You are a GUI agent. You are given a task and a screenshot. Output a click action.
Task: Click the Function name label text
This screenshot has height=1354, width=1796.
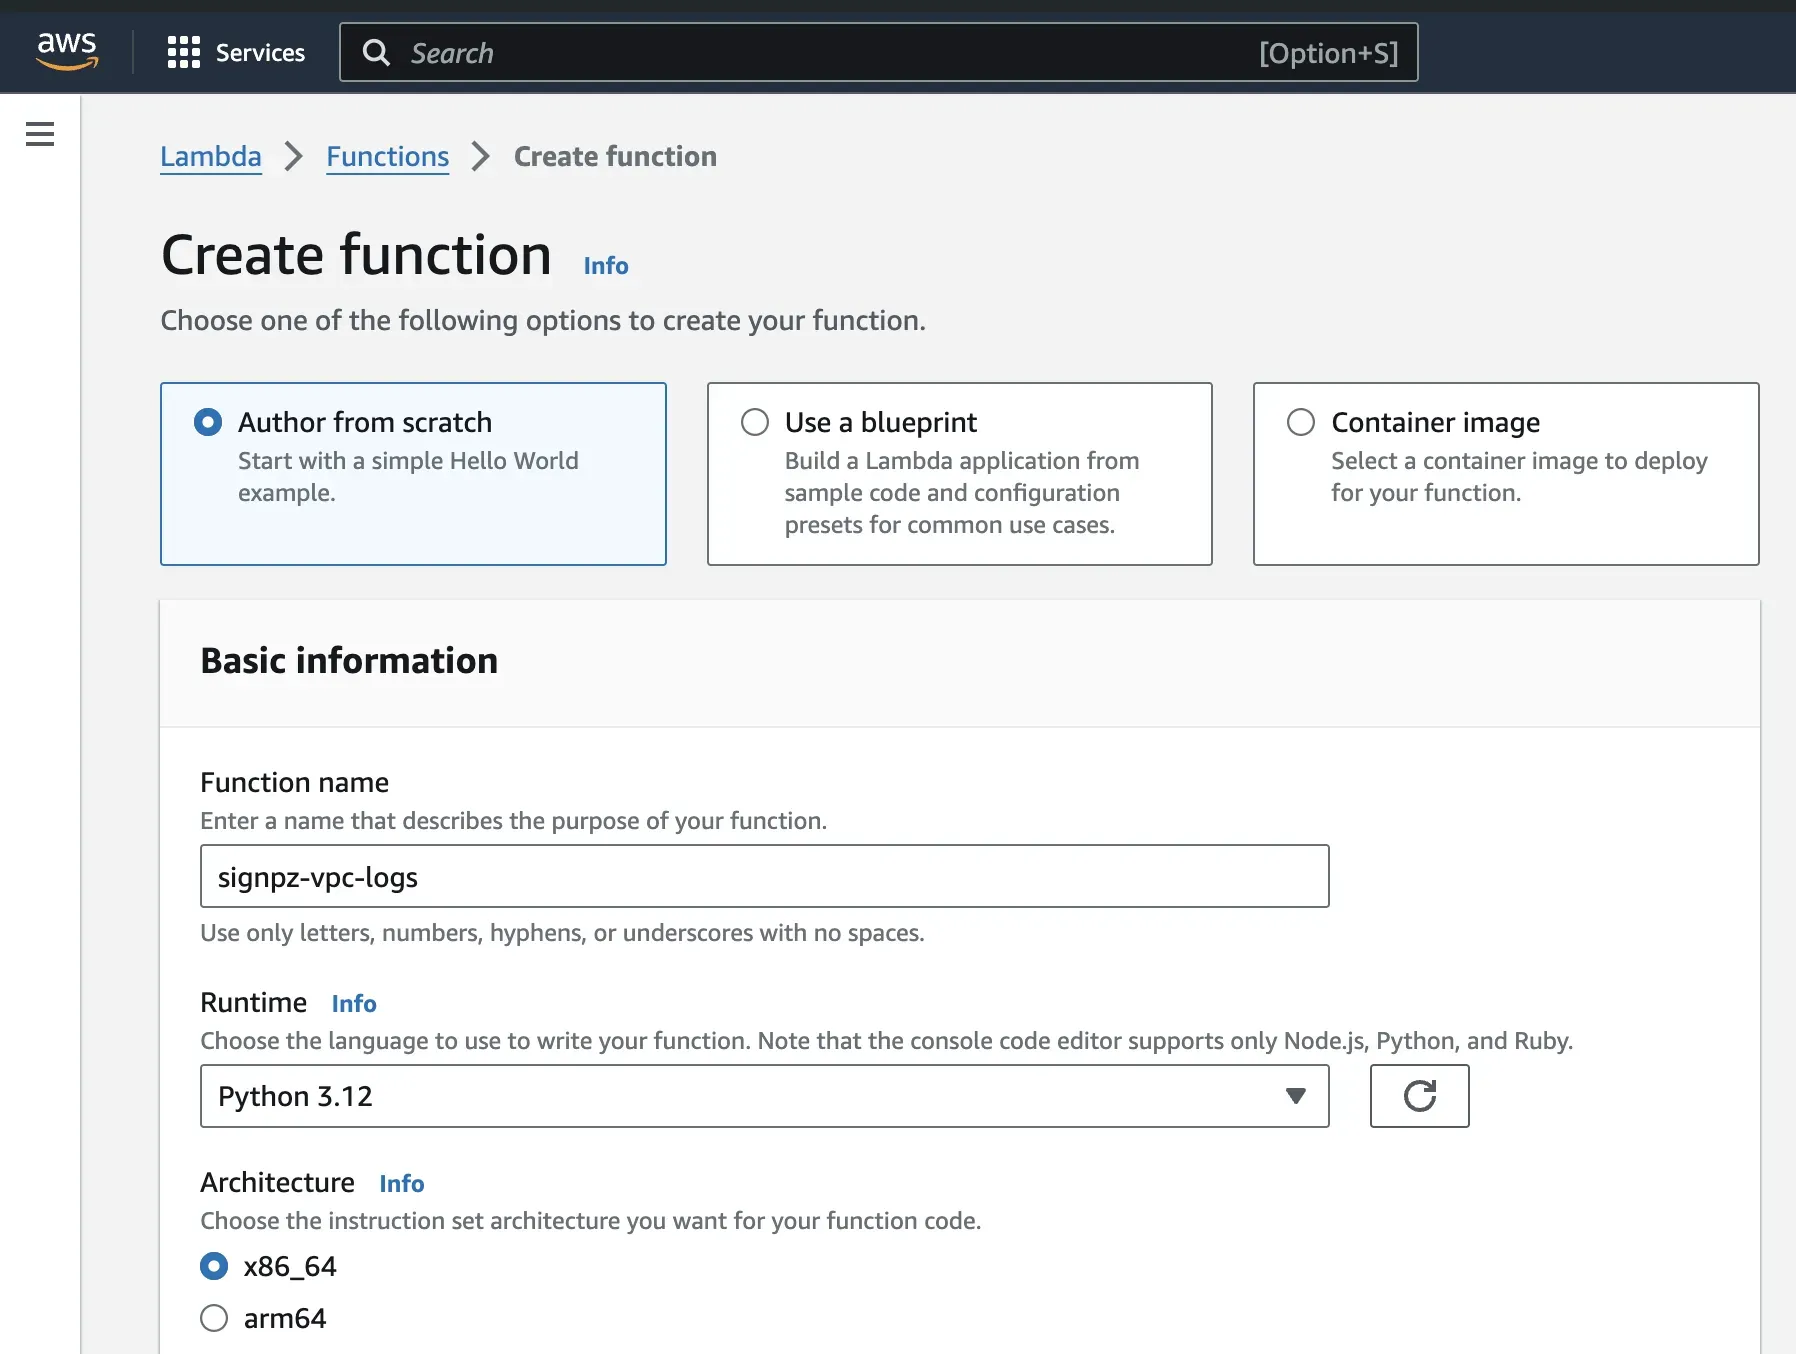coord(294,783)
